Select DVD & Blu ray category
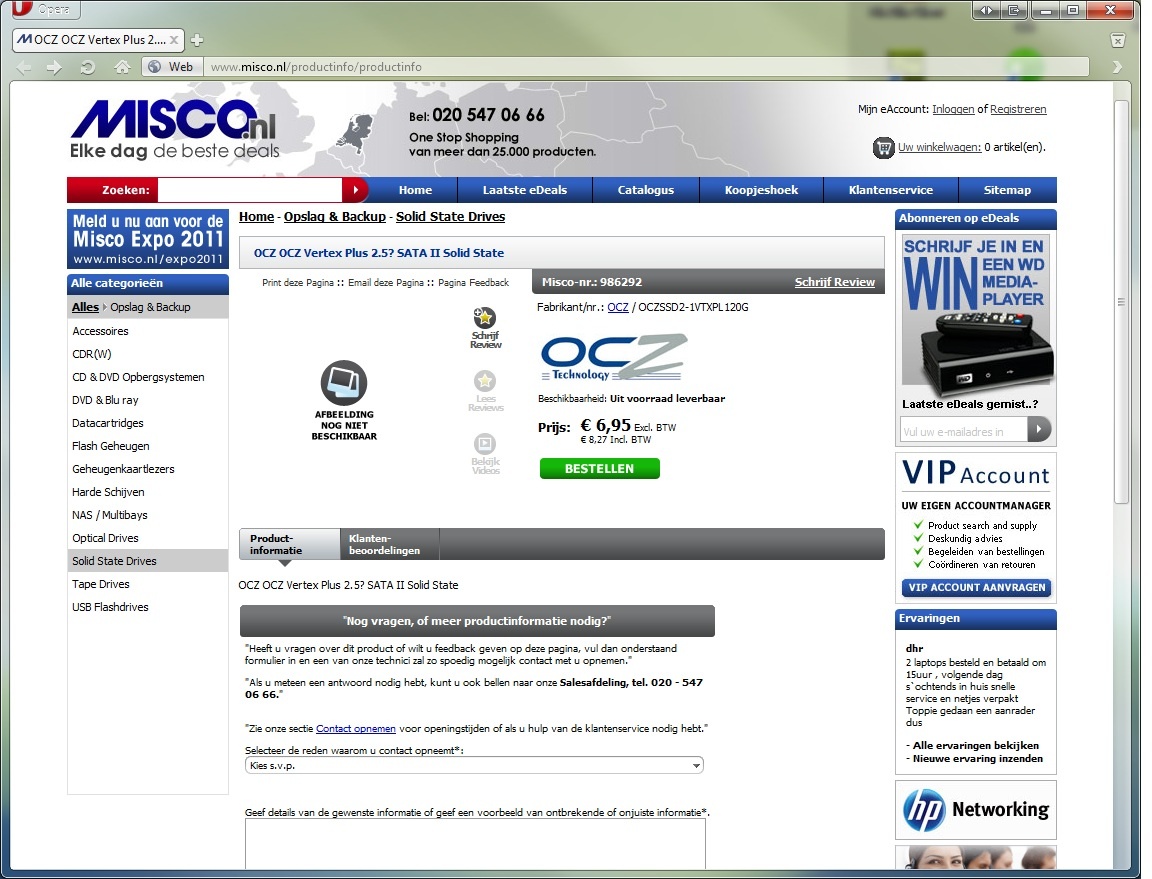1152x879 pixels. tap(105, 401)
